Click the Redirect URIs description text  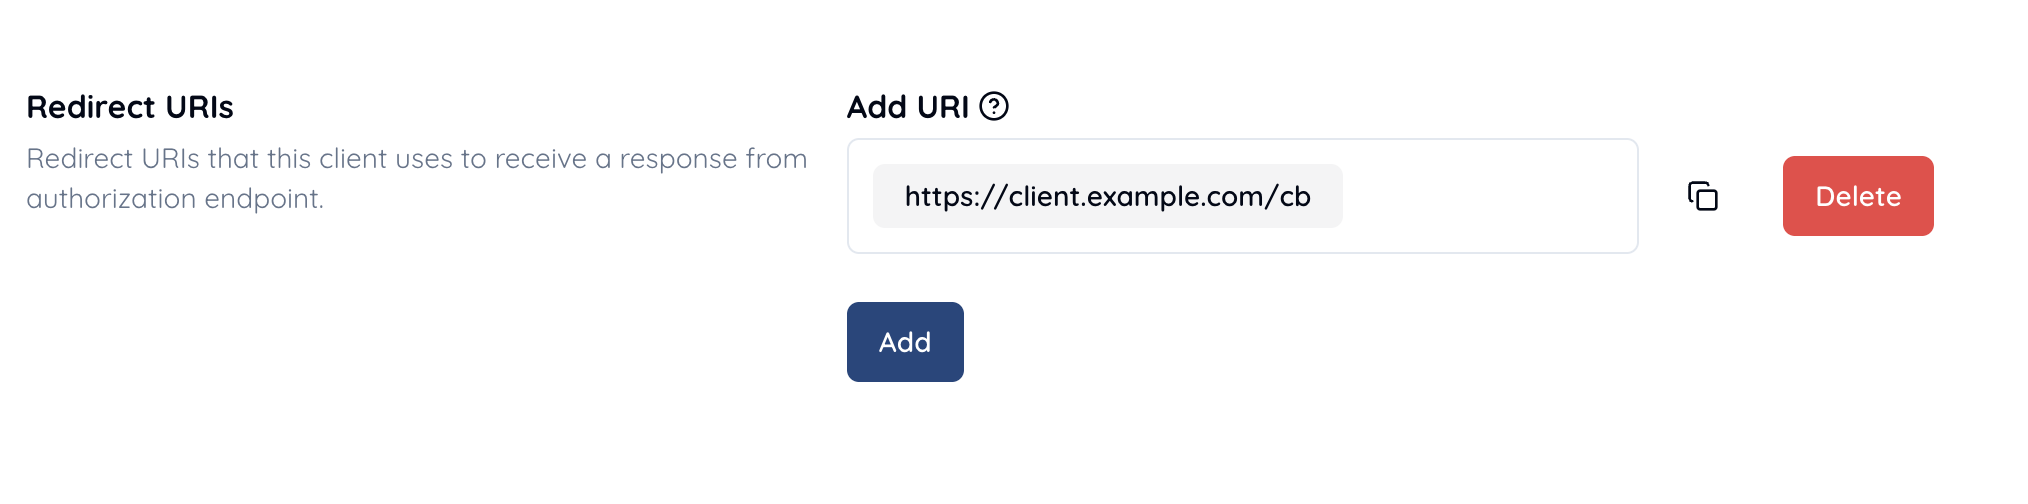click(416, 178)
